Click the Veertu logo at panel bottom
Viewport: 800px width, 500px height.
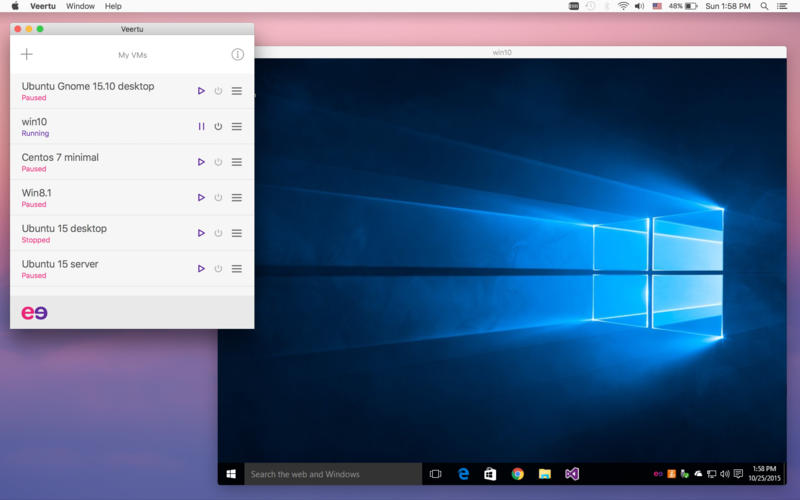pyautogui.click(x=34, y=313)
